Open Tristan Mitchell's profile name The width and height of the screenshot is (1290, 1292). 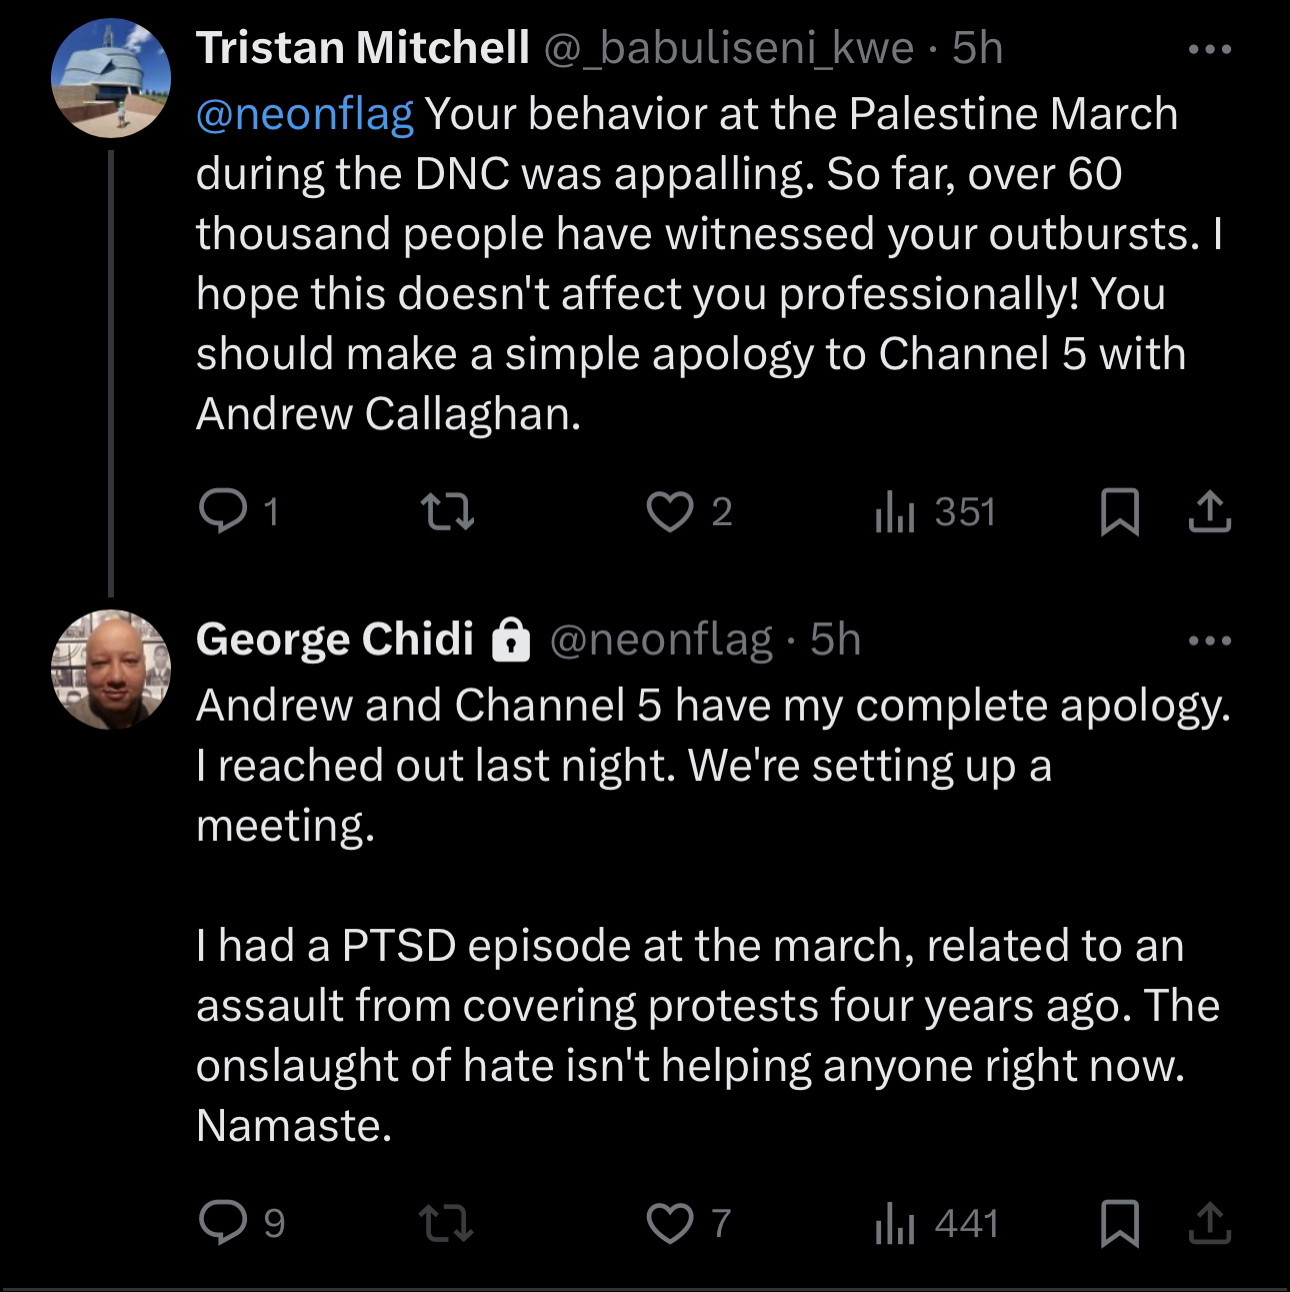pyautogui.click(x=362, y=48)
